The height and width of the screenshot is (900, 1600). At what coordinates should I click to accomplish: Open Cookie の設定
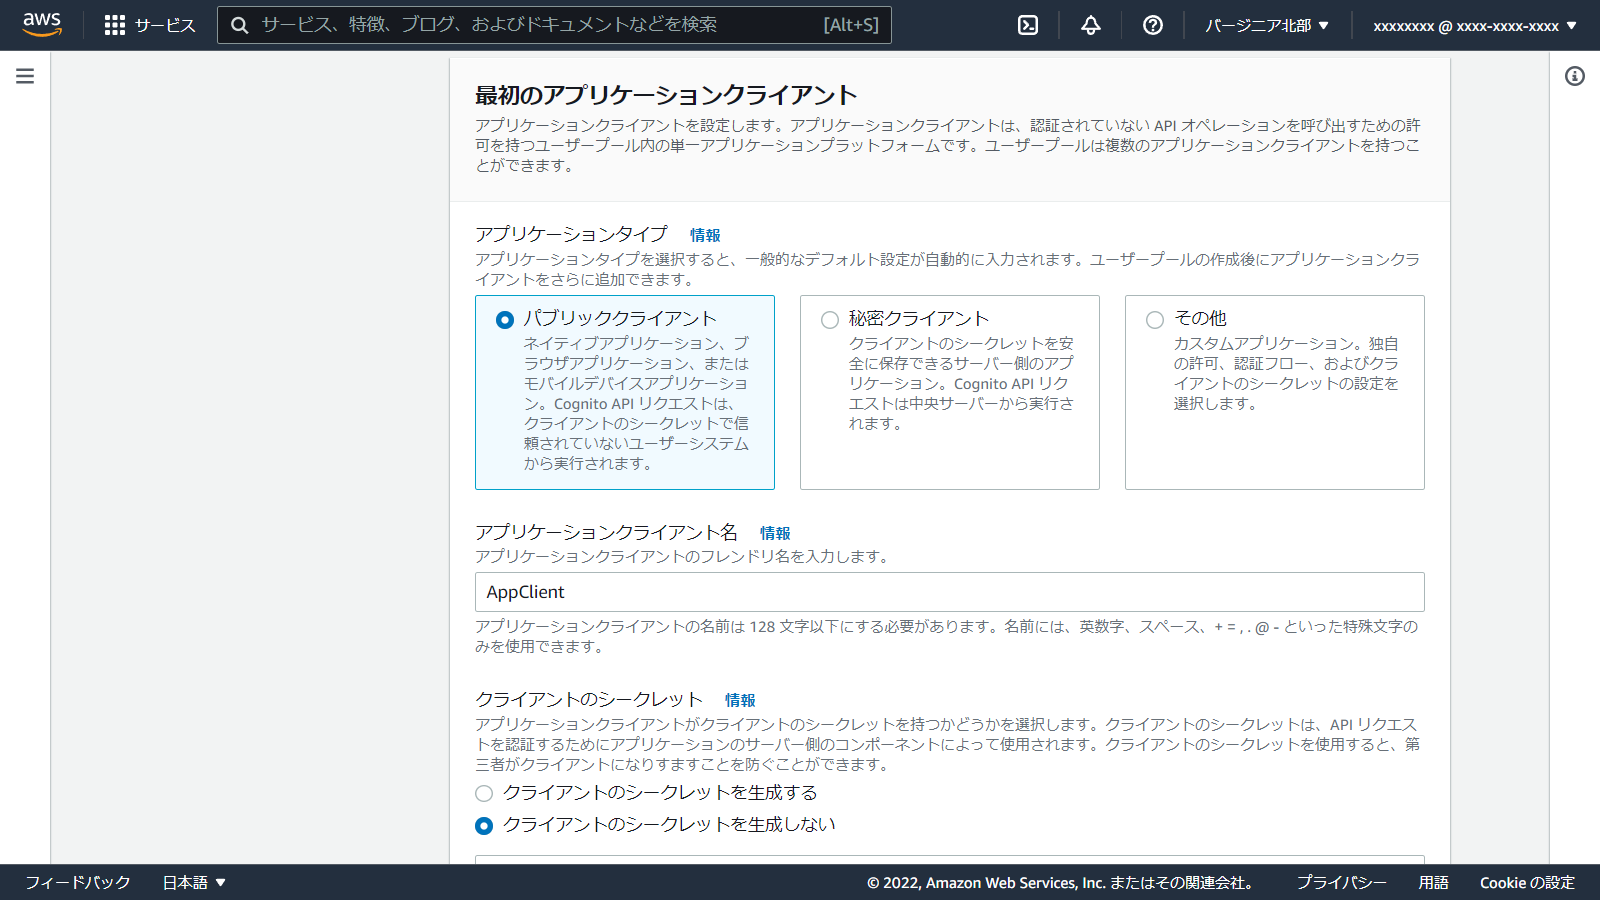click(1528, 882)
